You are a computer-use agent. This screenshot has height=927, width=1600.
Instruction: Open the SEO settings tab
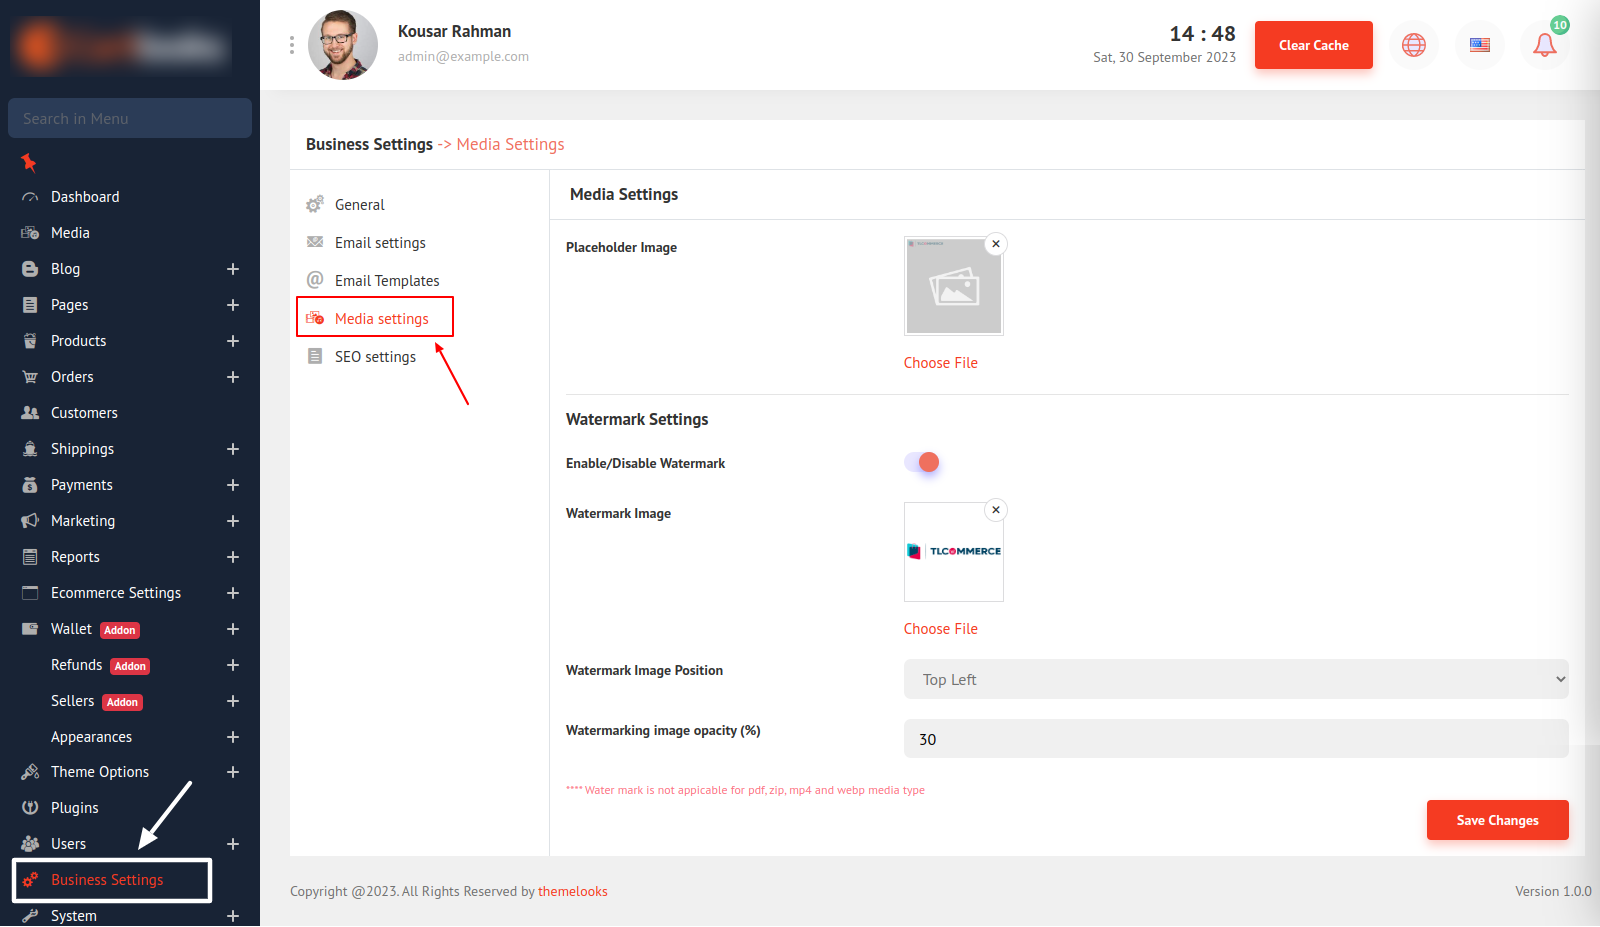tap(375, 357)
